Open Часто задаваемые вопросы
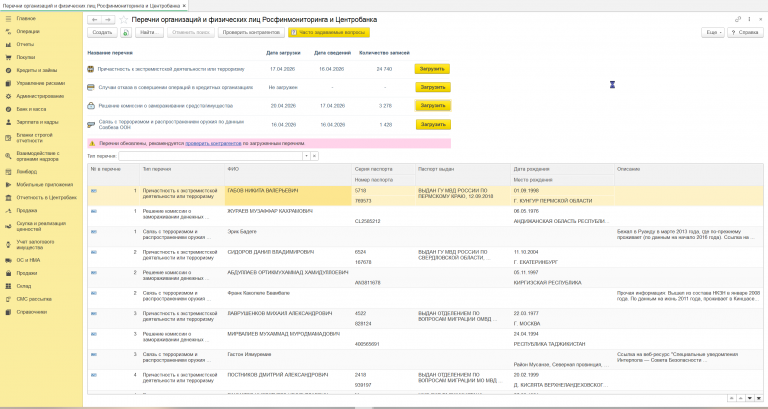Screen dimensions: 768x409 tap(329, 32)
